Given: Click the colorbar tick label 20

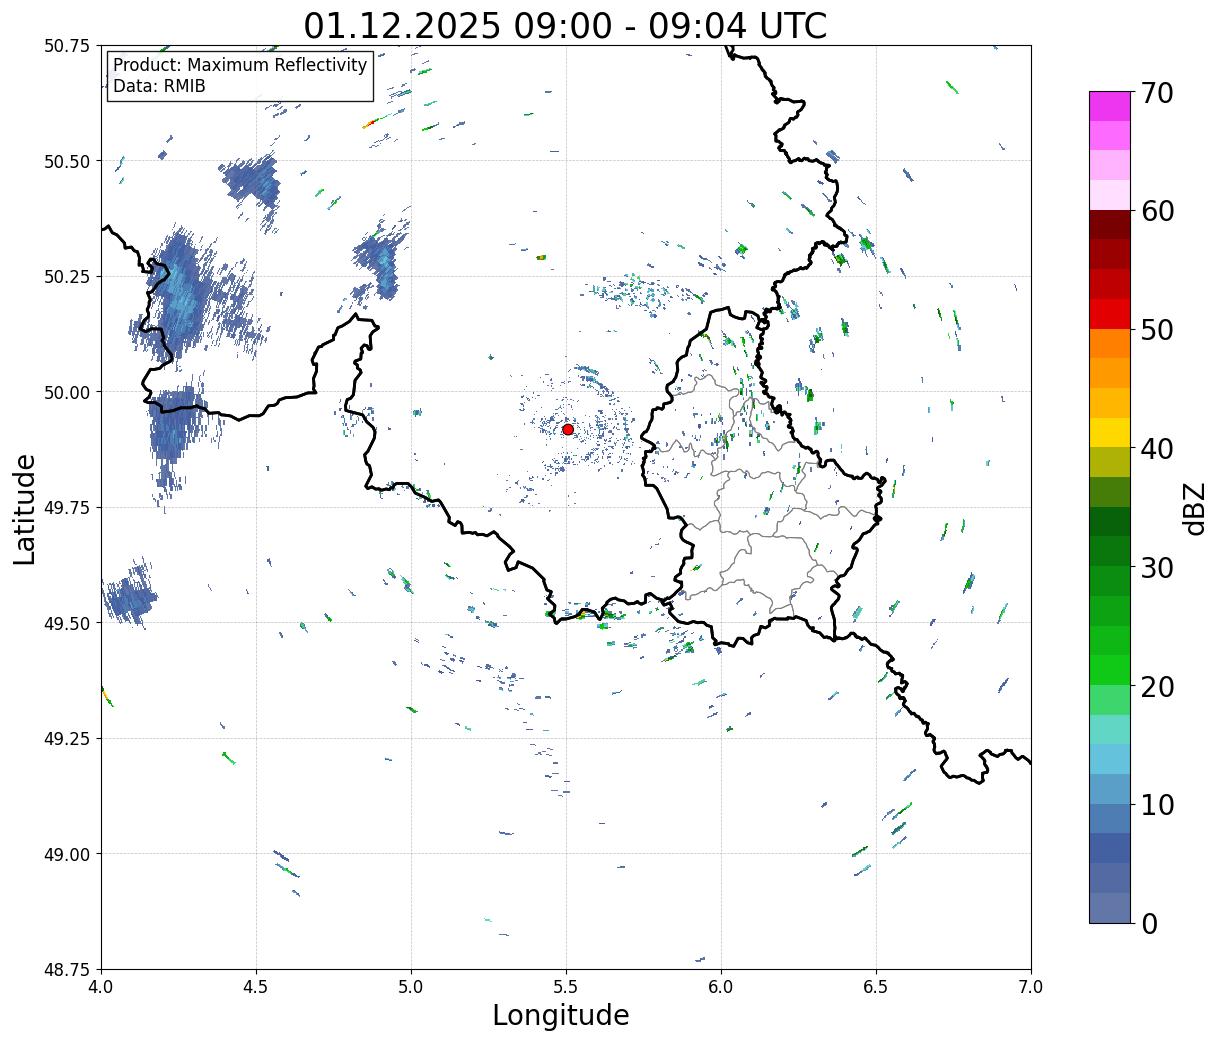Looking at the screenshot, I should tap(1157, 687).
